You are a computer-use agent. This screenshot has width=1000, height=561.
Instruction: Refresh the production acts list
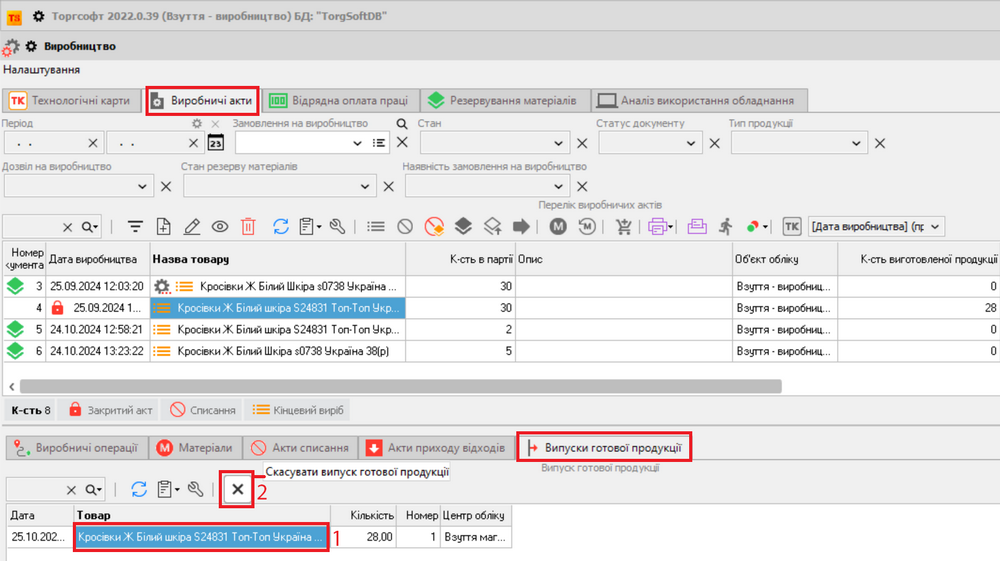point(281,227)
